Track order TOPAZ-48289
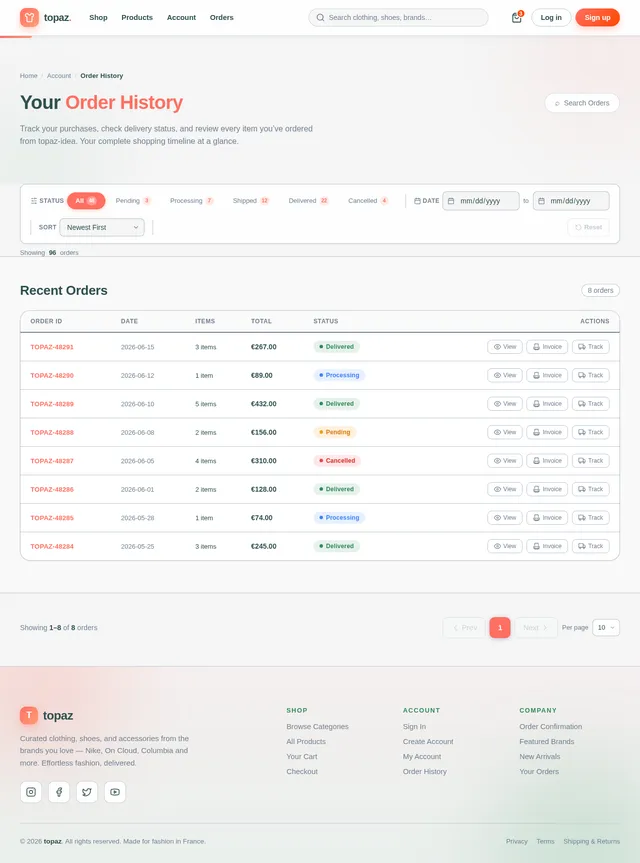This screenshot has height=863, width=640. (x=590, y=404)
